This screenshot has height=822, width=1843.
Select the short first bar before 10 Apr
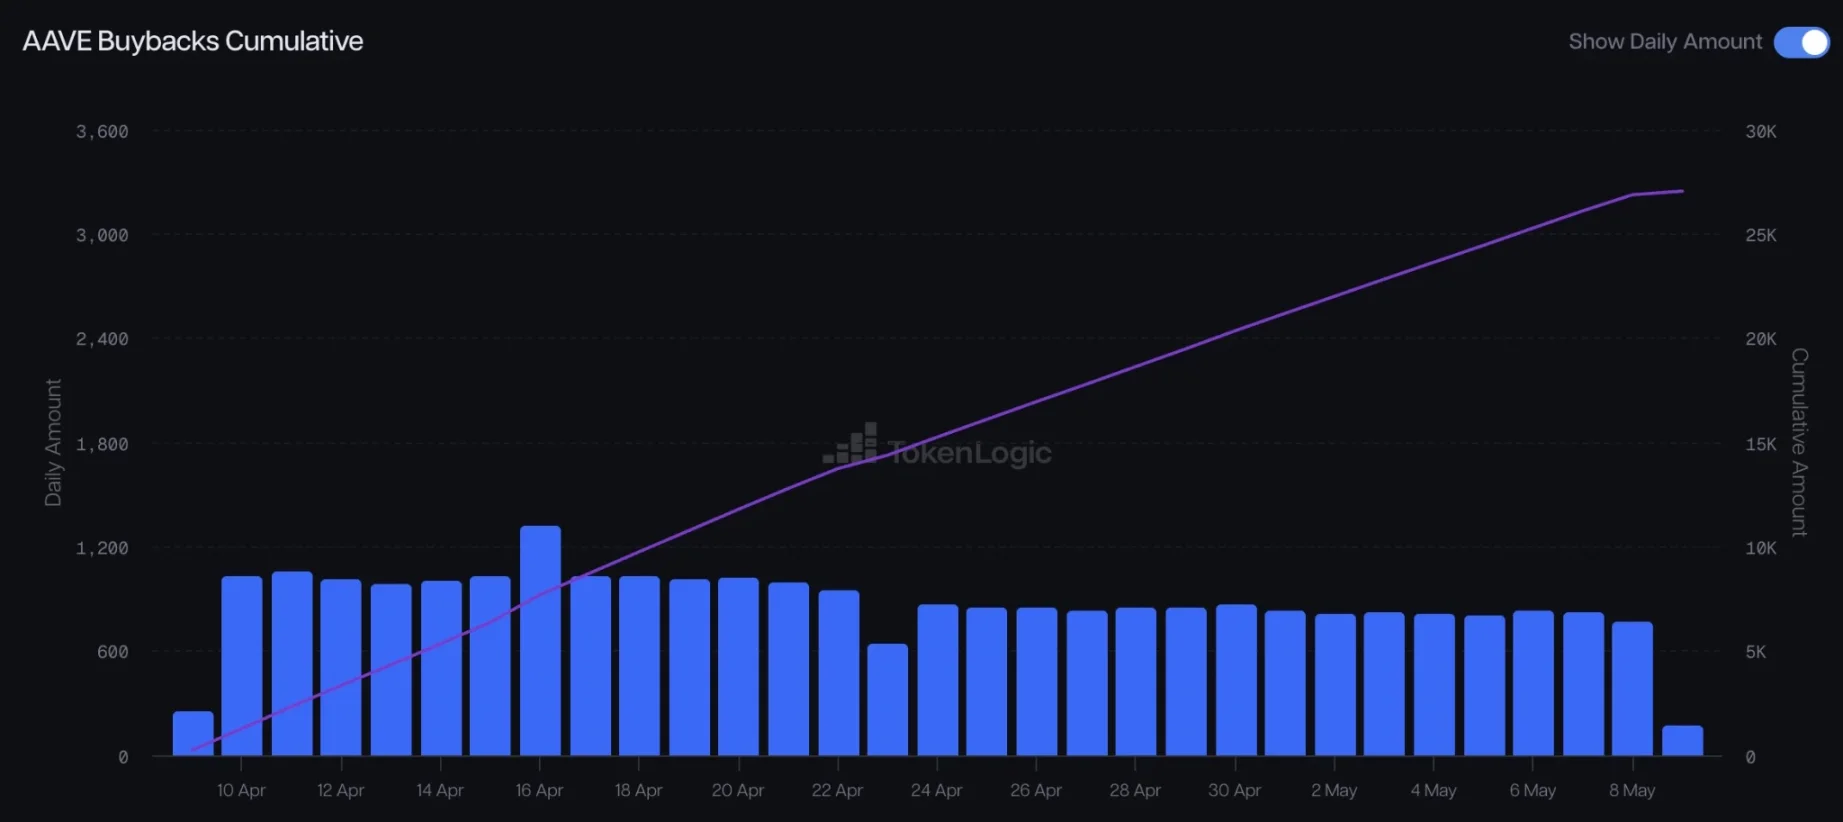click(193, 733)
